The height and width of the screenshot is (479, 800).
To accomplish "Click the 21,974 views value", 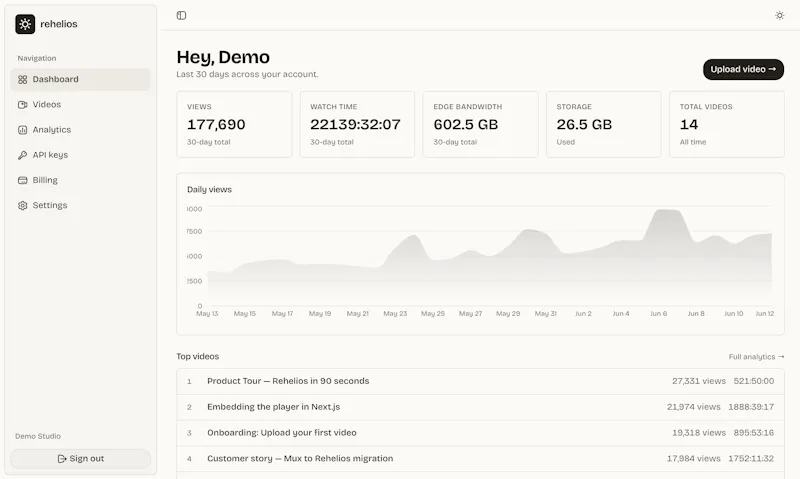I will click(693, 407).
